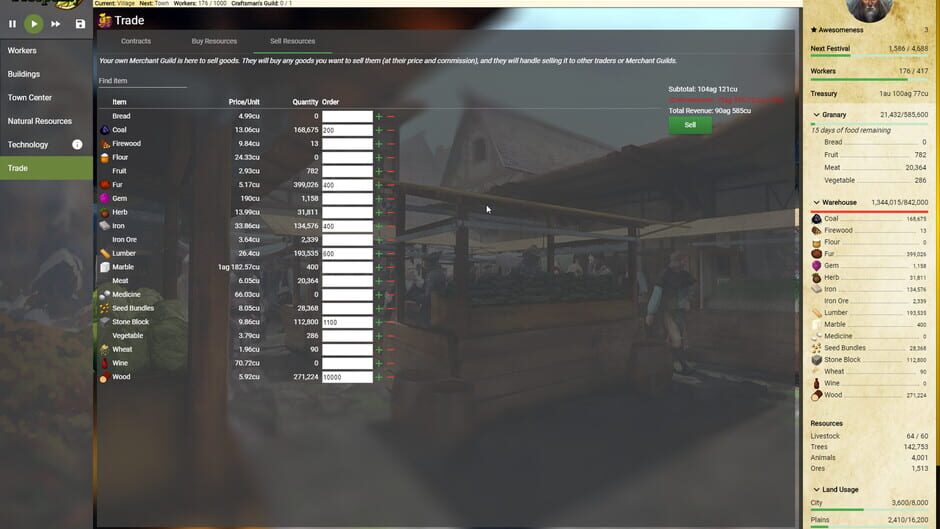940x529 pixels.
Task: Select the Sell Resources tab
Action: click(293, 41)
